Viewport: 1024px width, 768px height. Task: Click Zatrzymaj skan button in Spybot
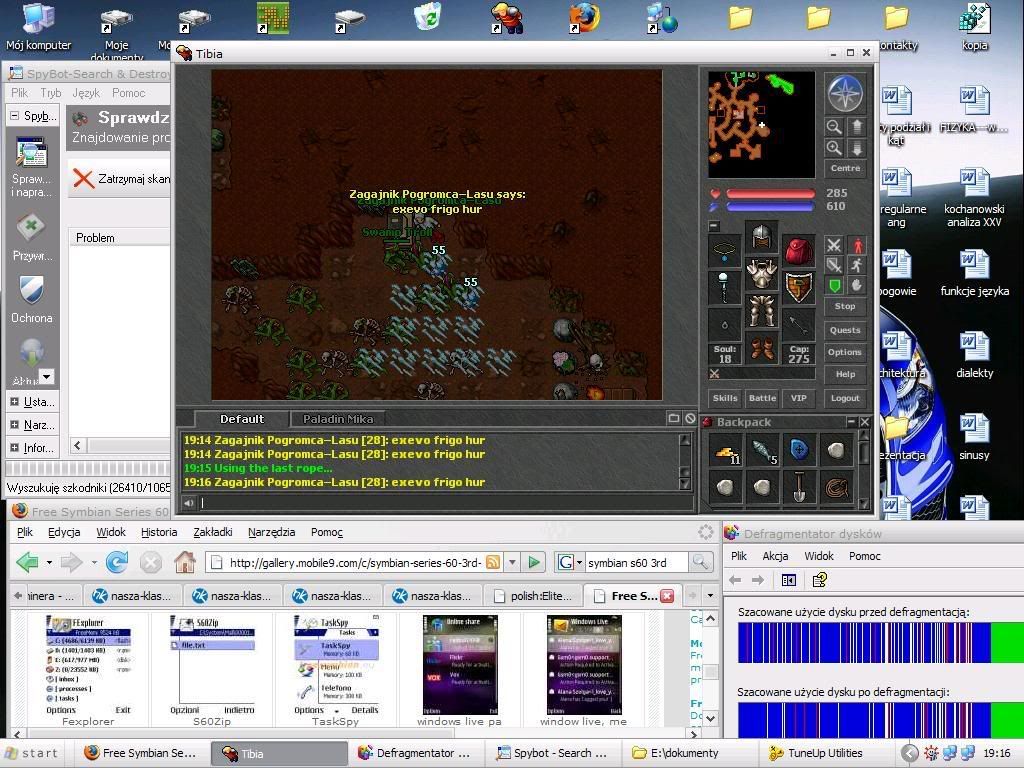coord(121,178)
